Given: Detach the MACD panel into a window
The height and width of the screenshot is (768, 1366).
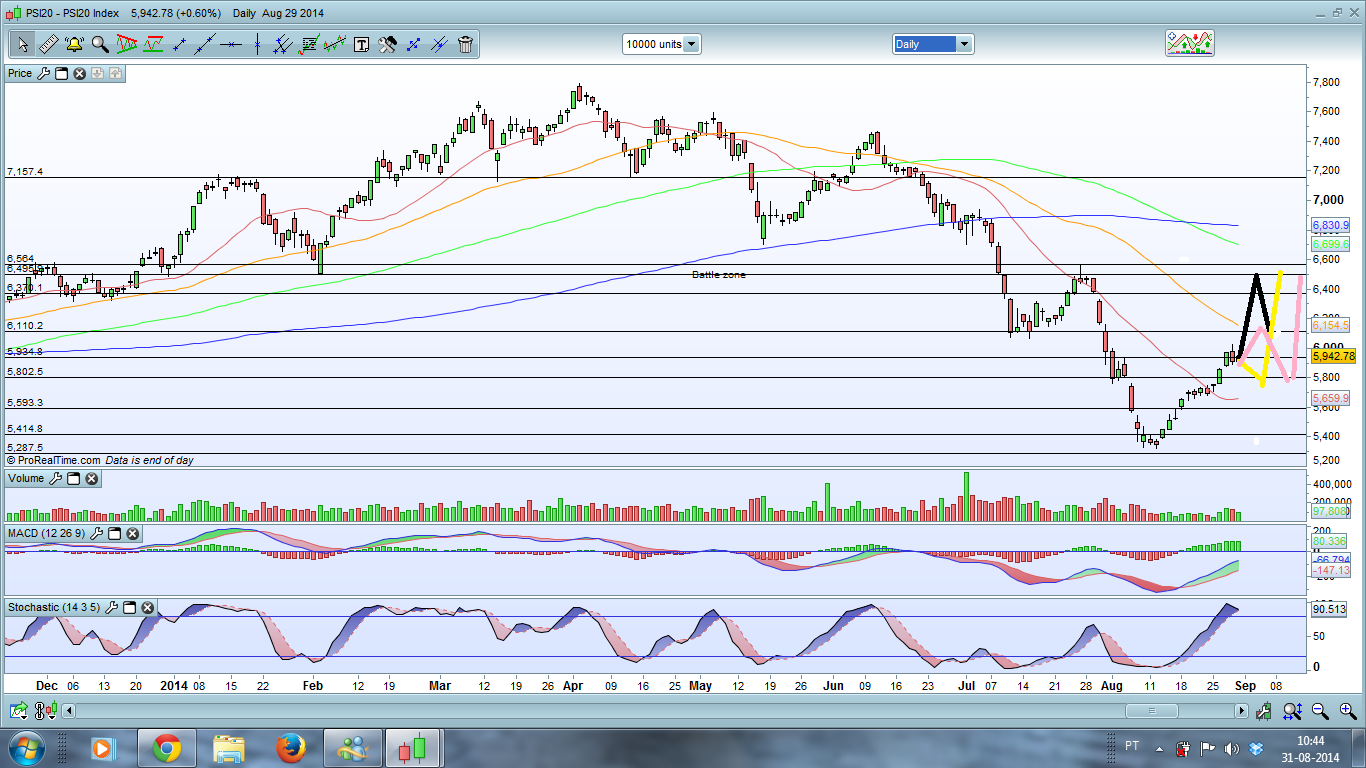Looking at the screenshot, I should (x=115, y=534).
